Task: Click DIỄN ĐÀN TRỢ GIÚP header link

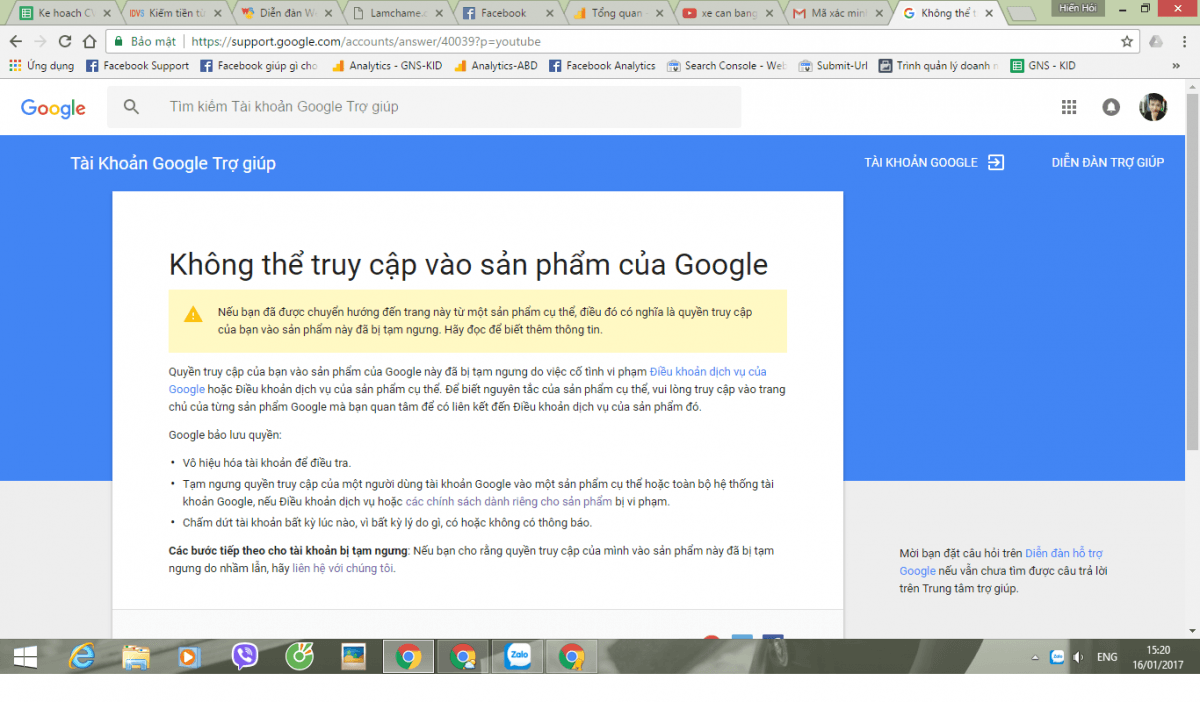Action: click(x=1107, y=163)
